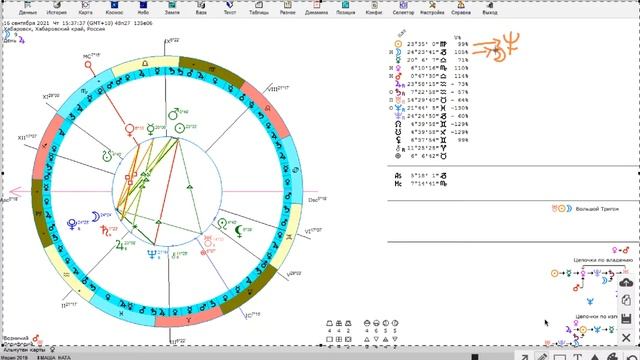Open the История toolbar item
The height and width of the screenshot is (360, 640).
56,8
